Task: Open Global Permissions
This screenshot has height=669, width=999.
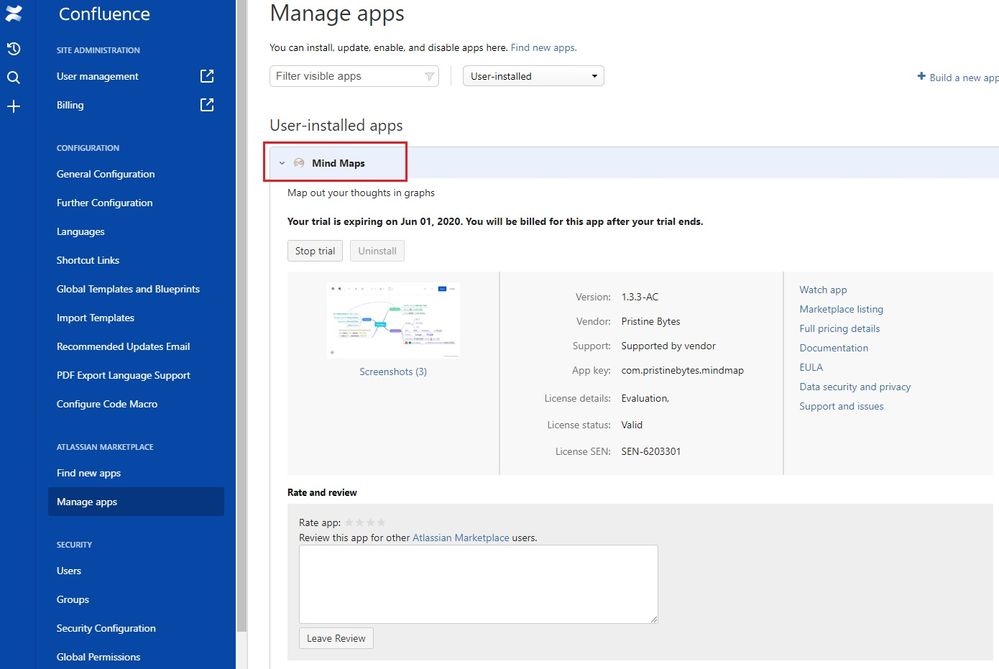Action: (x=98, y=657)
